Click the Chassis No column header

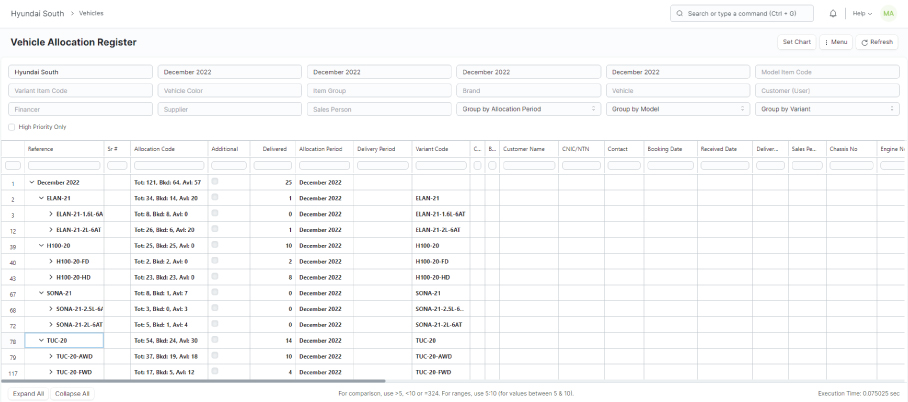(851, 149)
